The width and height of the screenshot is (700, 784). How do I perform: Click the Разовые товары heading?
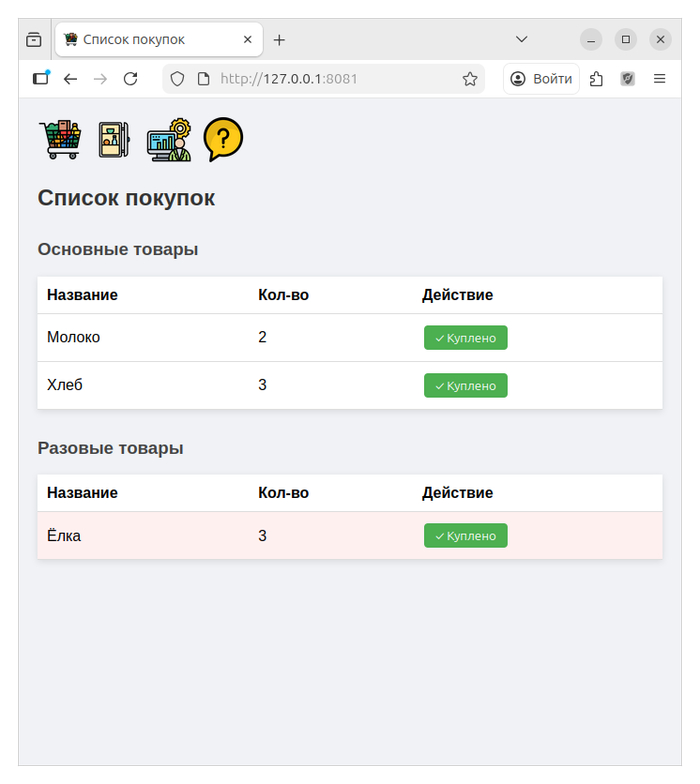(x=110, y=448)
